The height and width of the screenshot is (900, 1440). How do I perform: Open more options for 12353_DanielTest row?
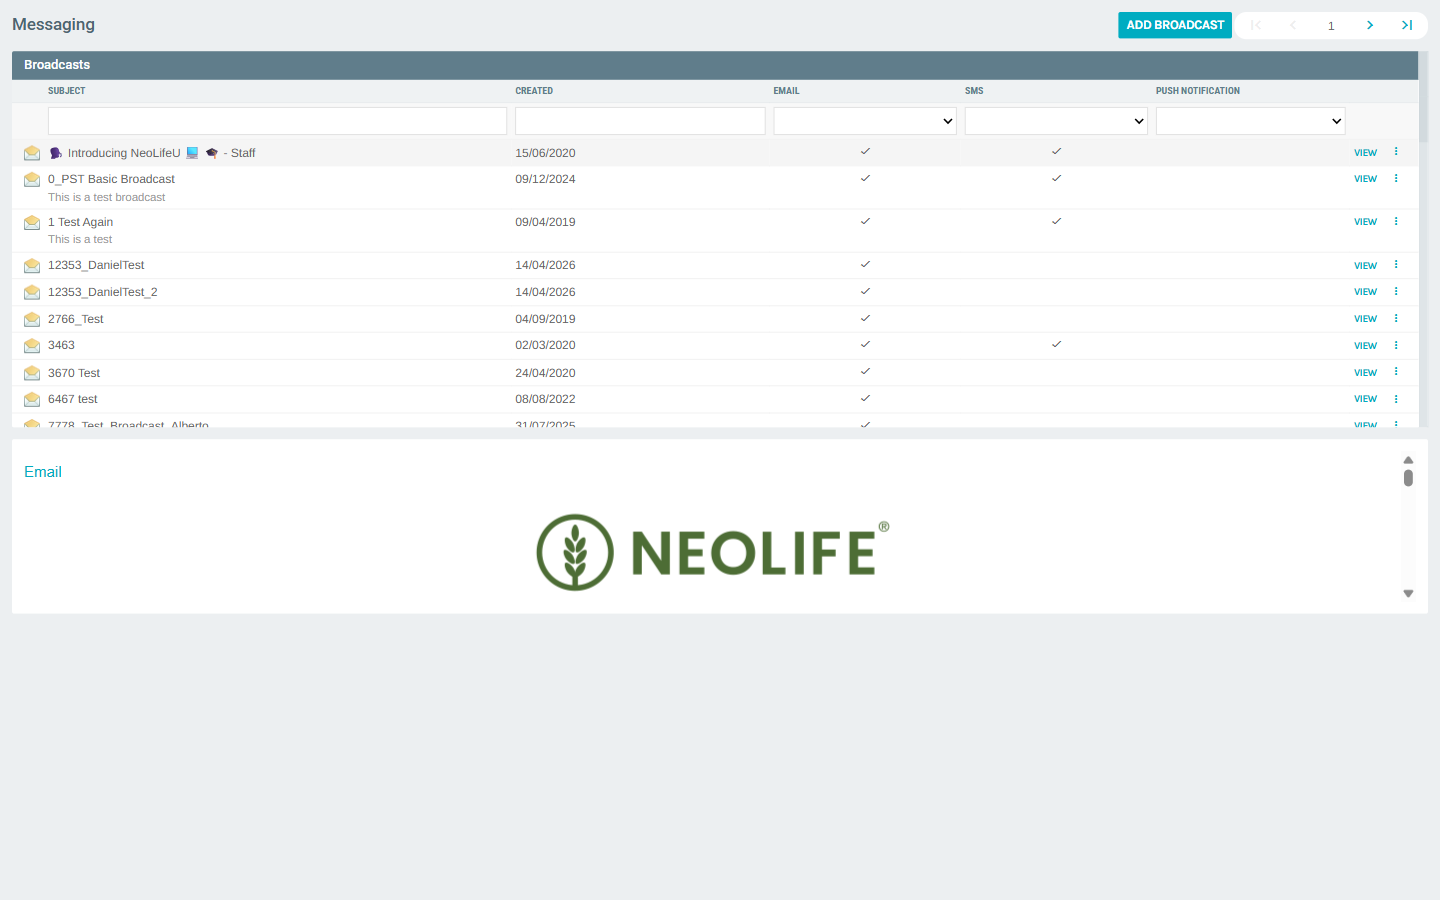(1396, 265)
